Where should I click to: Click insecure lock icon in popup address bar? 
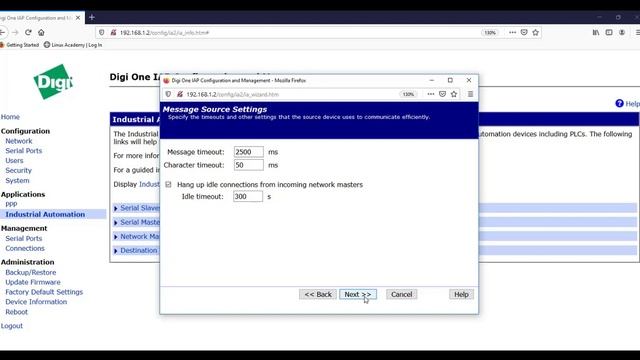[x=180, y=94]
